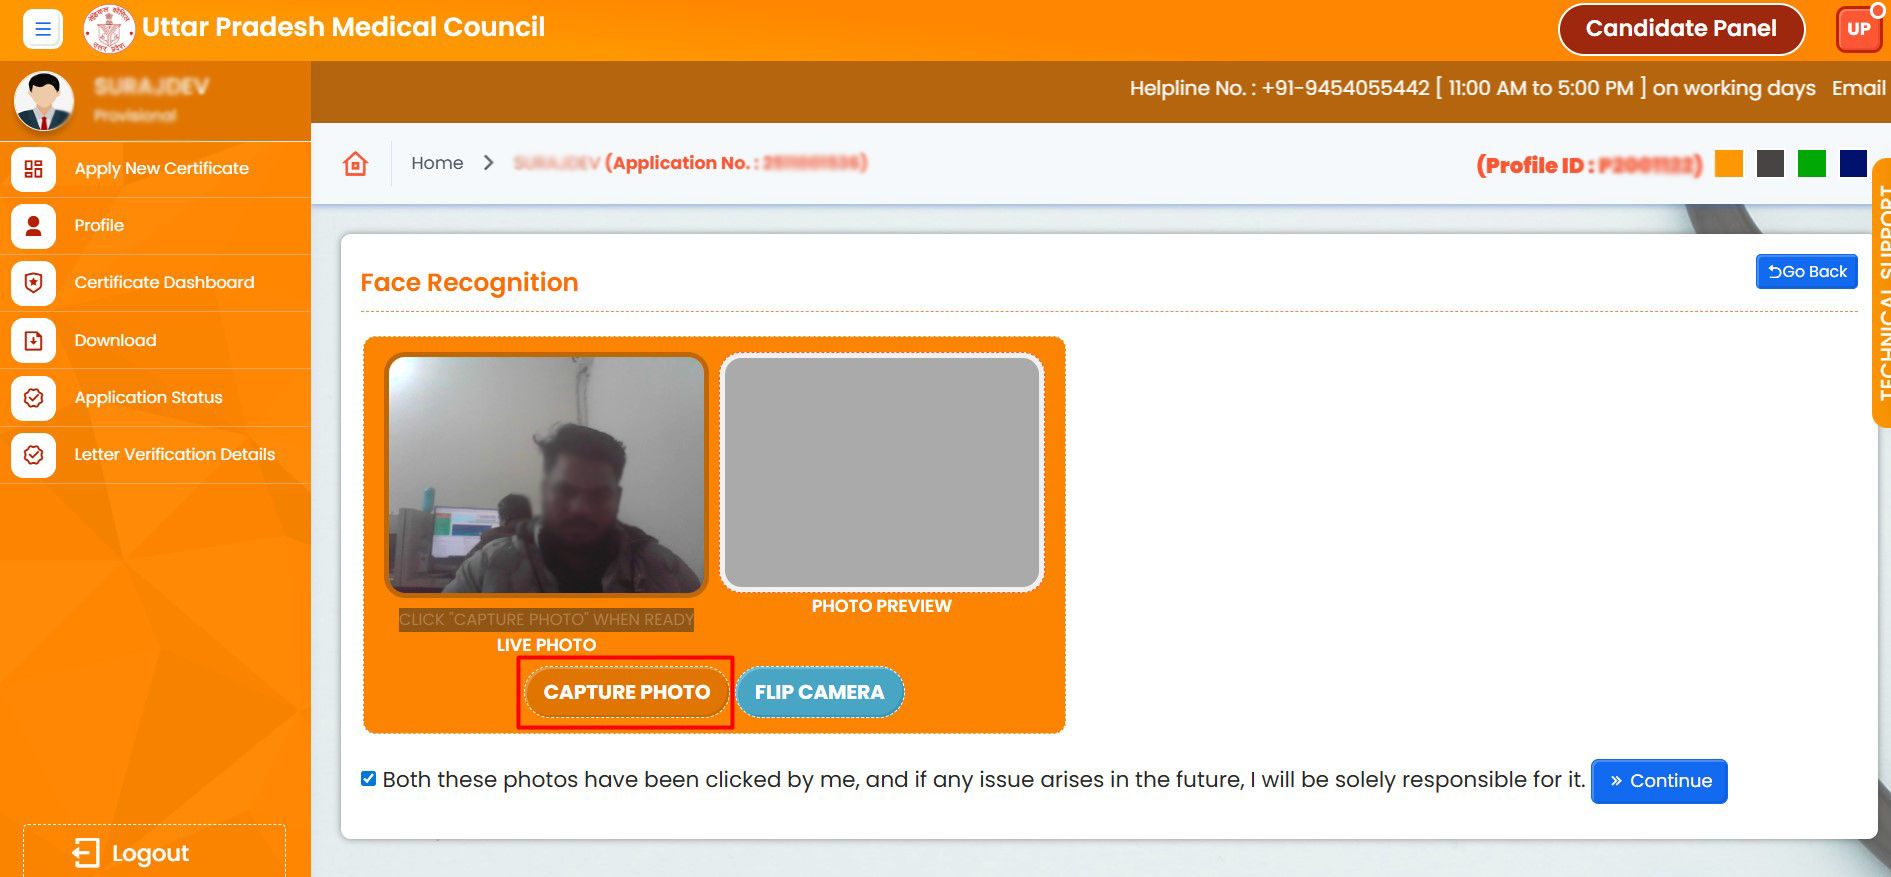Click the home icon in breadcrumb
Viewport: 1891px width, 877px height.
(x=355, y=164)
